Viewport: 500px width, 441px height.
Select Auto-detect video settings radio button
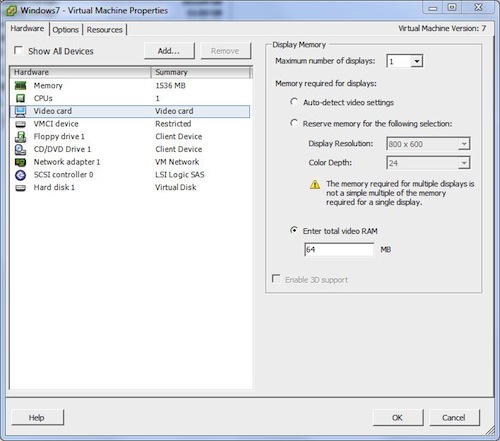(294, 102)
